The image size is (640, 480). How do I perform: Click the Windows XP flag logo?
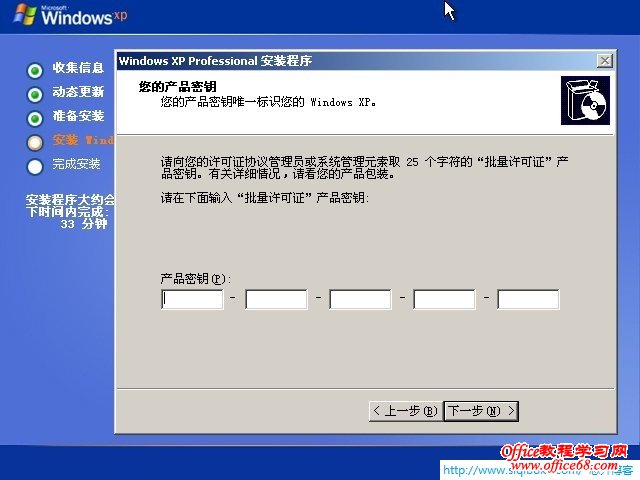[x=25, y=15]
